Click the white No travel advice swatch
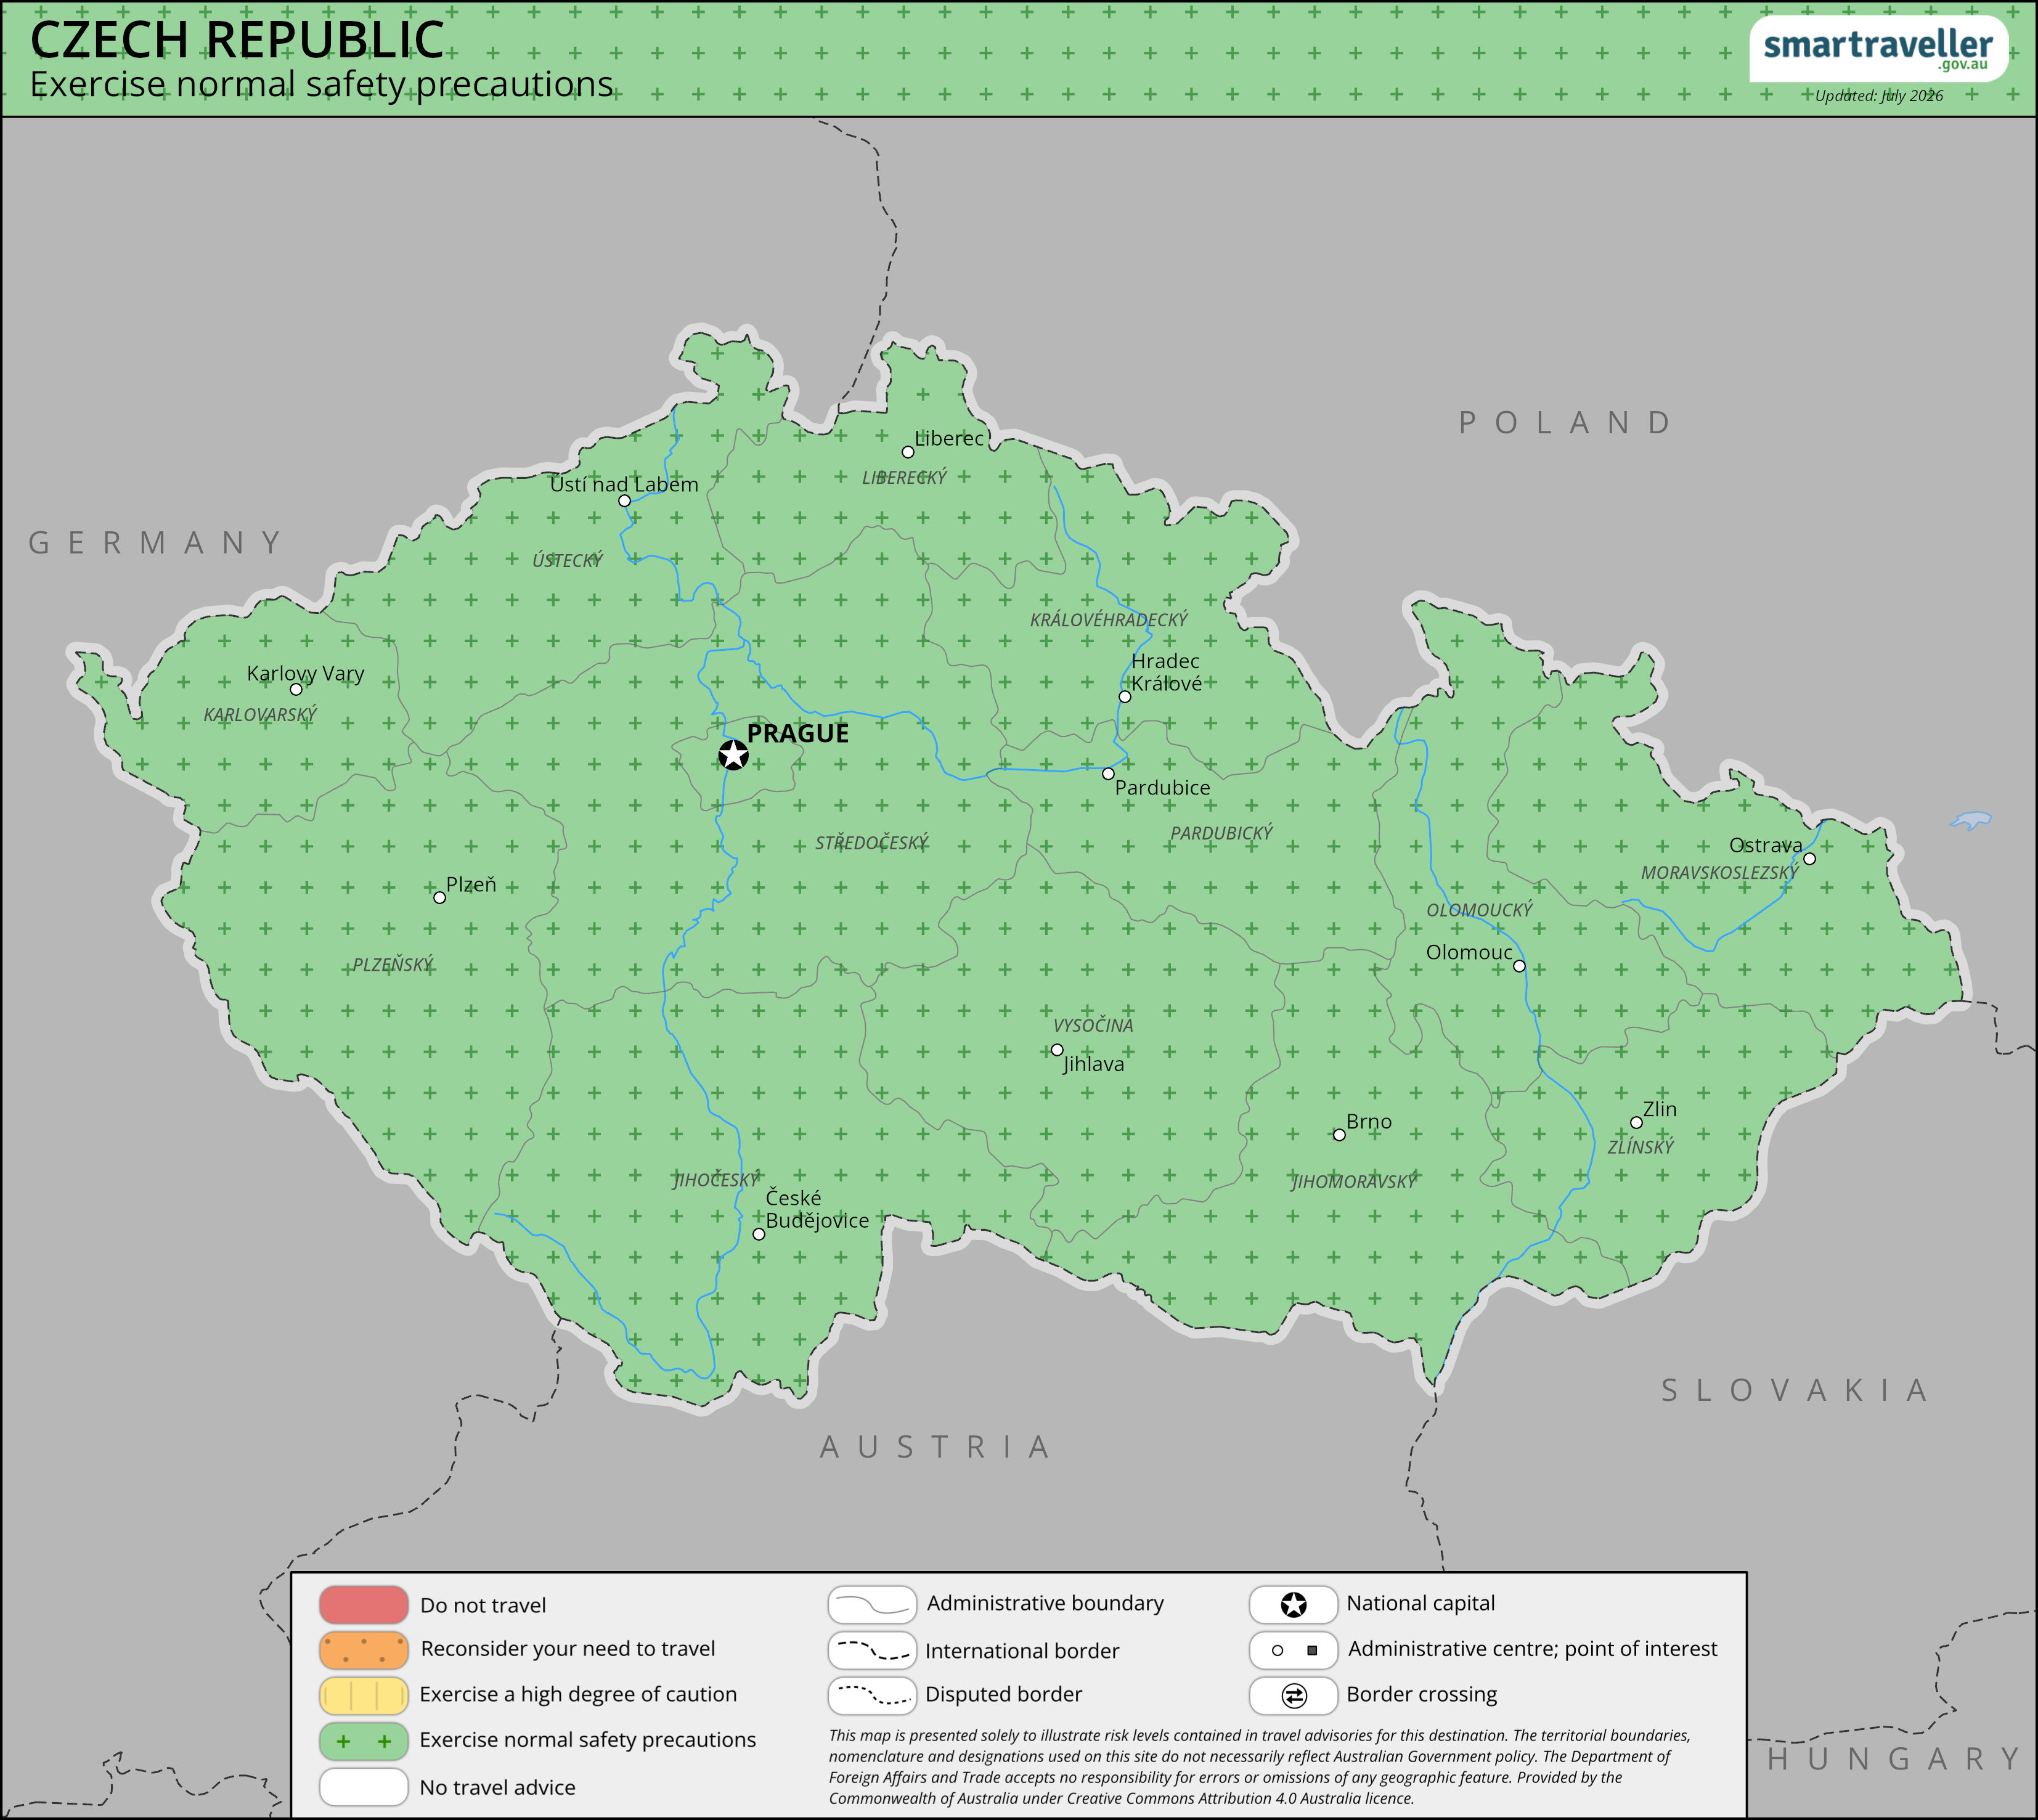Screen dimensions: 2038x1820 coord(364,1787)
